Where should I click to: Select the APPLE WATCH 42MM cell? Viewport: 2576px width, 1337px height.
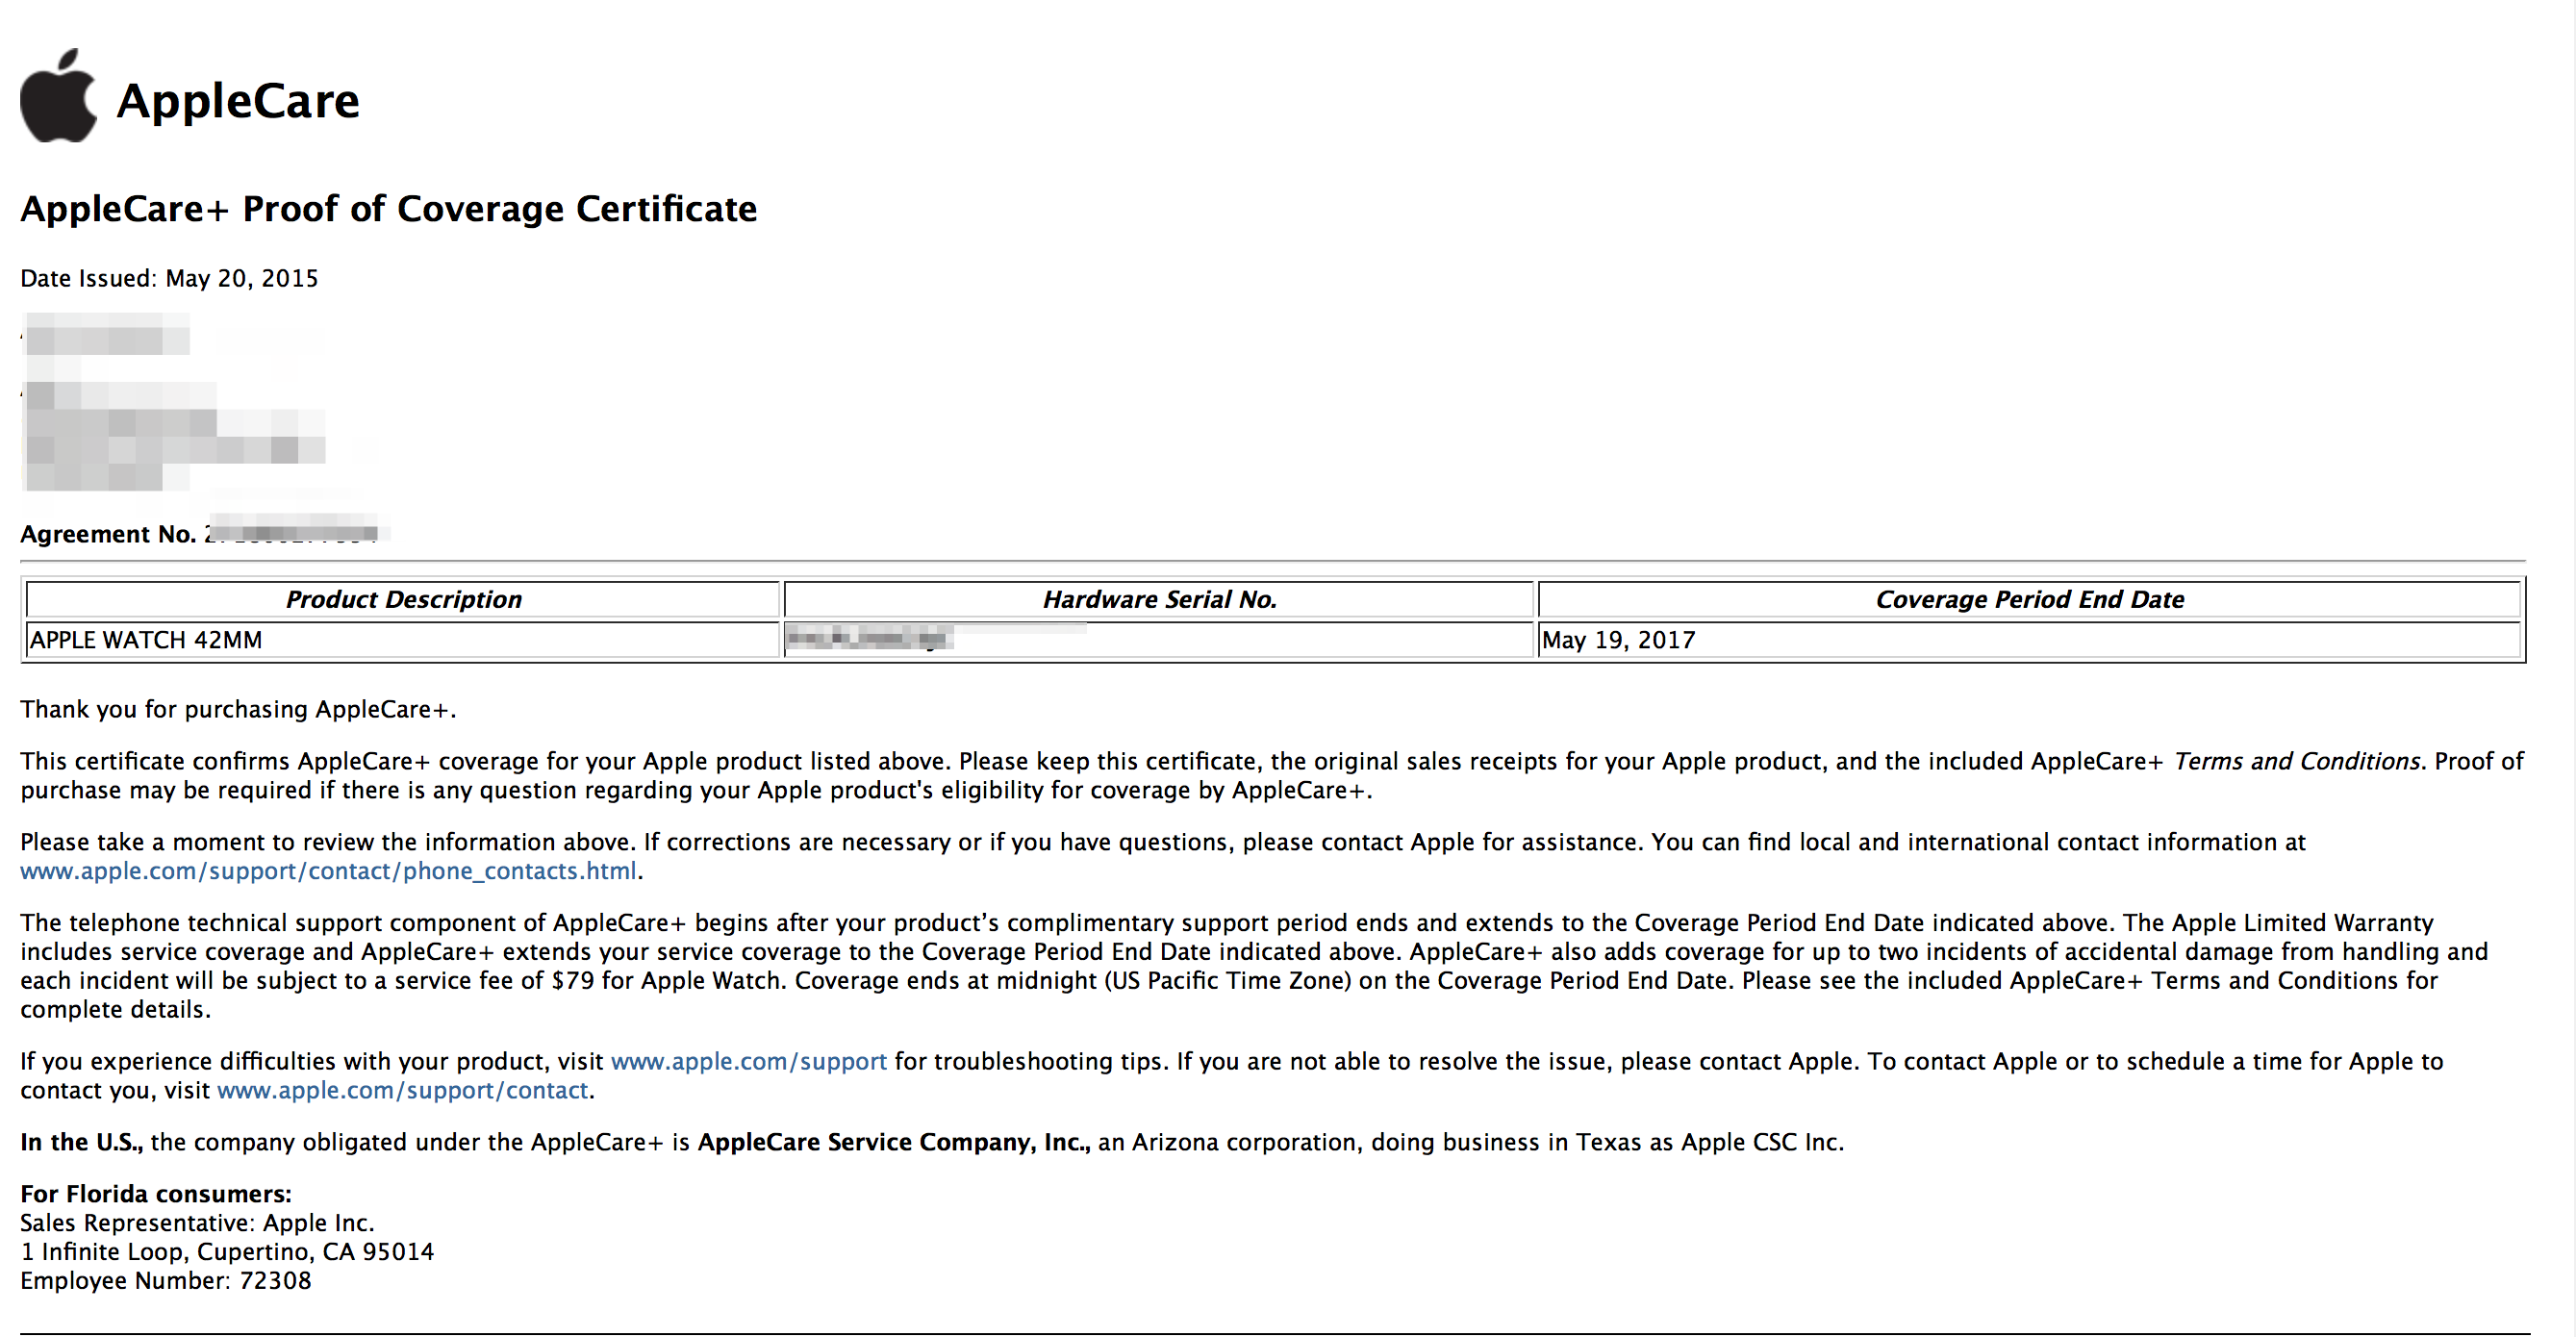coord(146,640)
